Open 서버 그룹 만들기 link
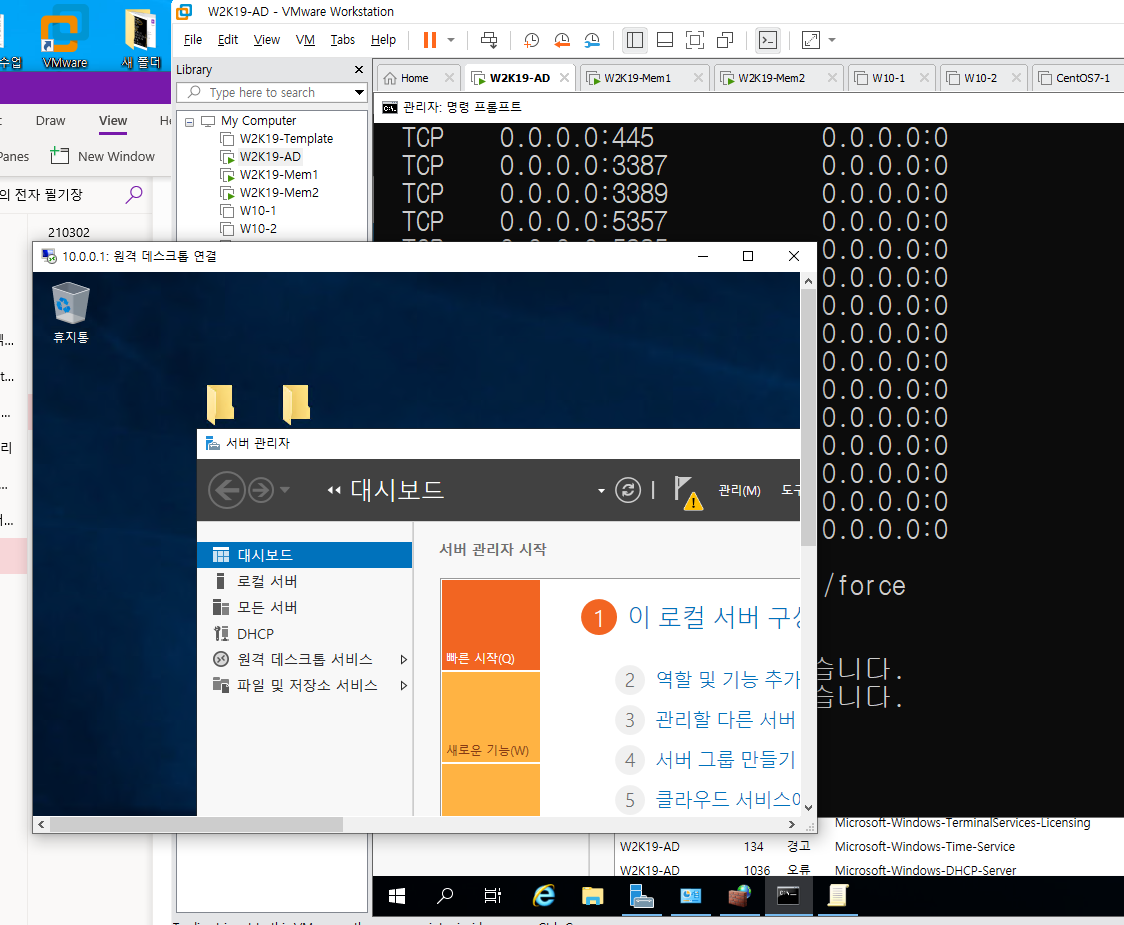This screenshot has height=925, width=1124. (x=725, y=759)
